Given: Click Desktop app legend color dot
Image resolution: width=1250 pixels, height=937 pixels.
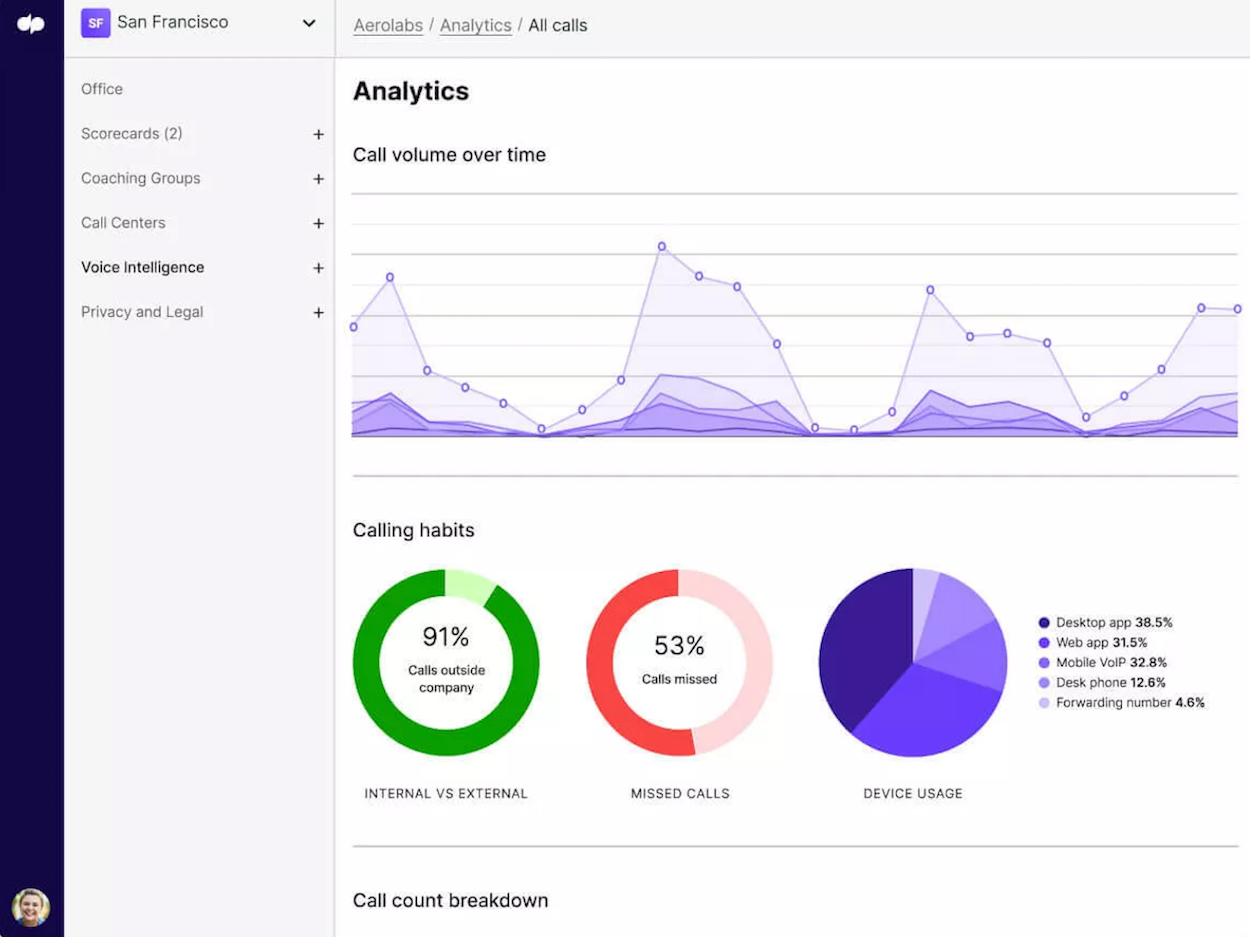Looking at the screenshot, I should pos(1044,623).
